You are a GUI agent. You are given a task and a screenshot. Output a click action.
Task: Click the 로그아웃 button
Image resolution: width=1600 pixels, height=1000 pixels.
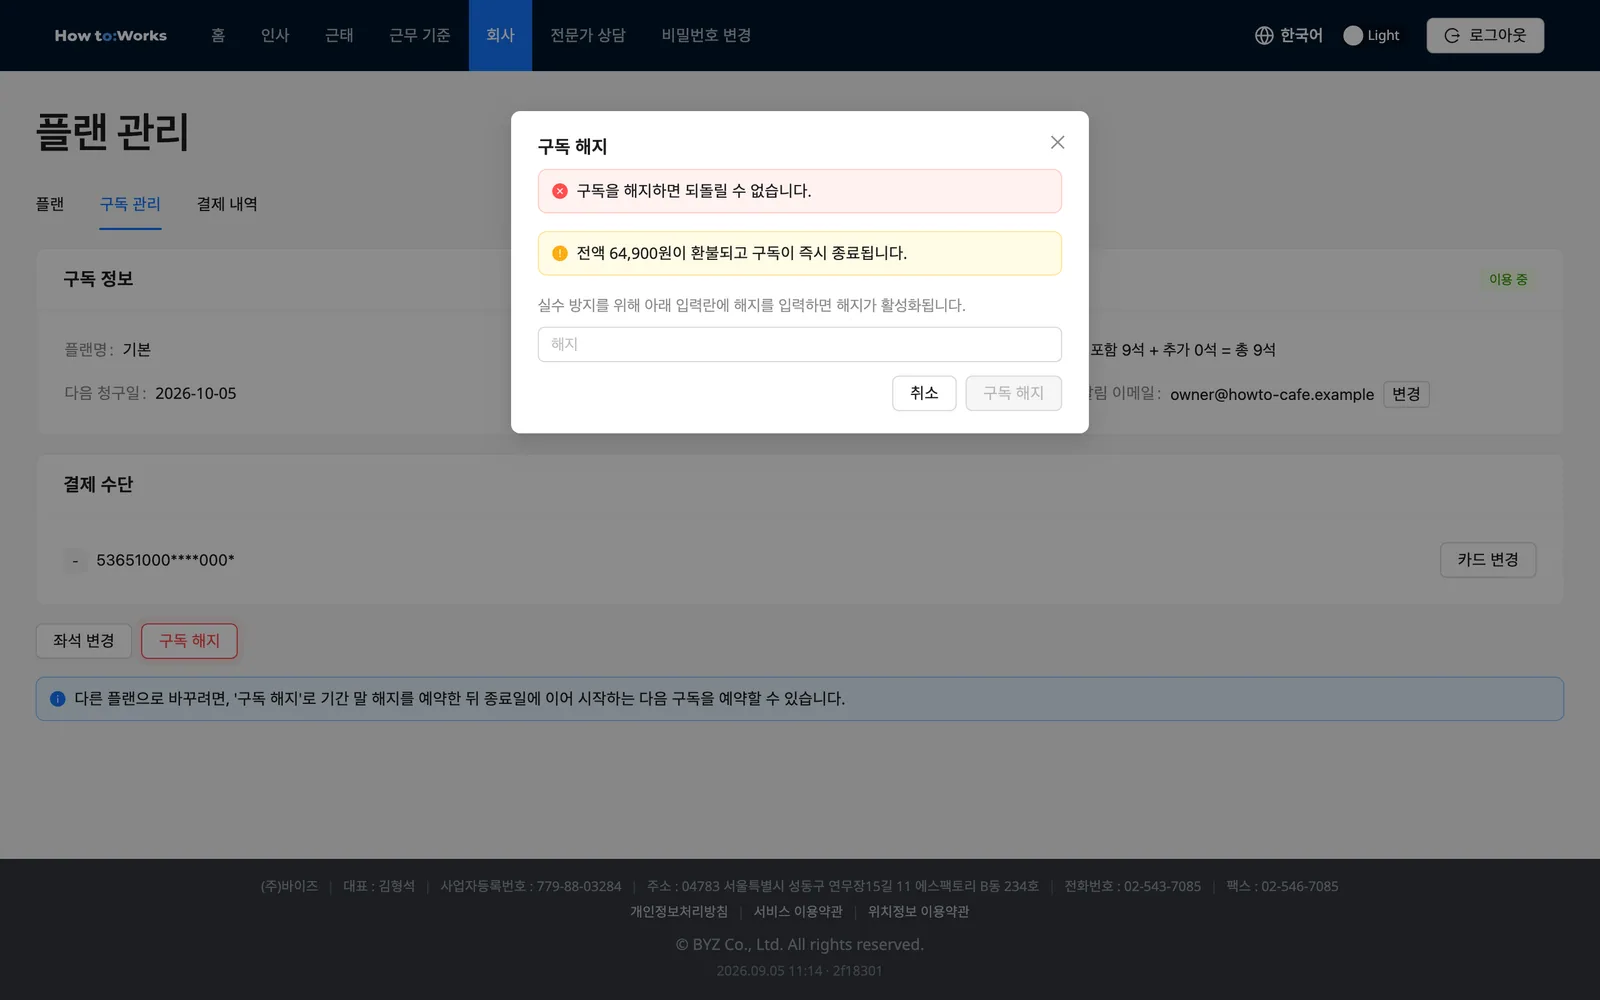(x=1485, y=35)
